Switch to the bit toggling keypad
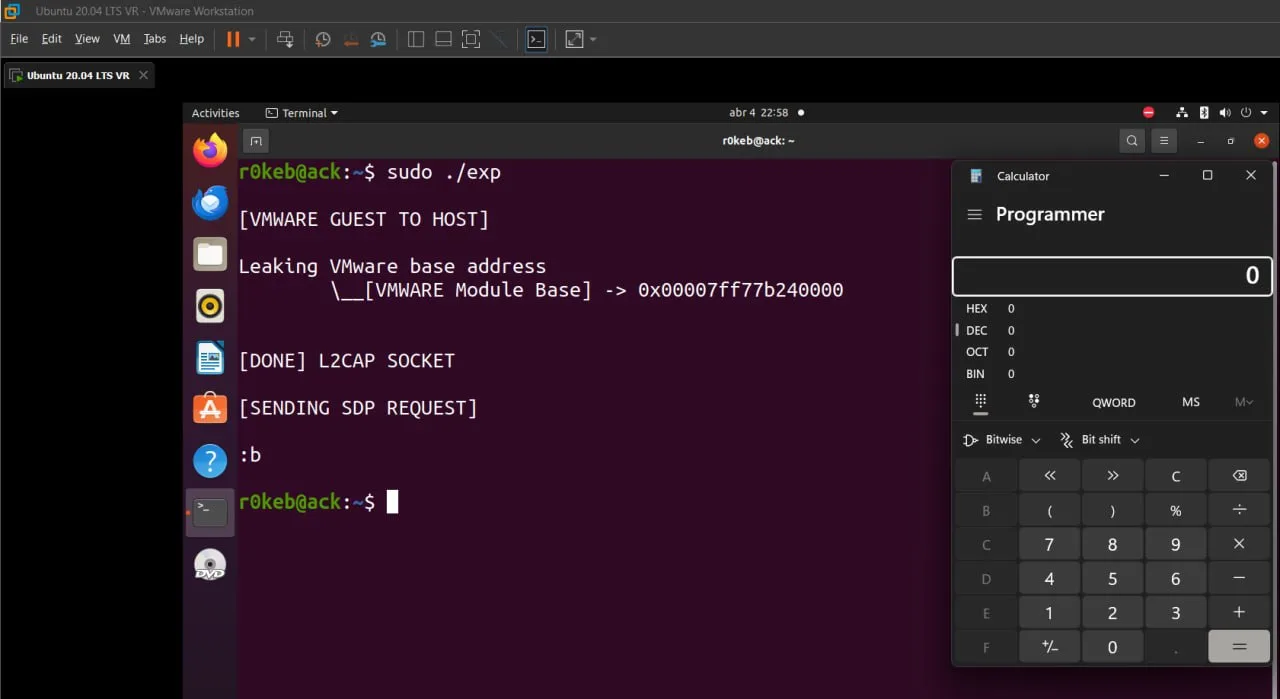The width and height of the screenshot is (1280, 699). coord(1033,401)
